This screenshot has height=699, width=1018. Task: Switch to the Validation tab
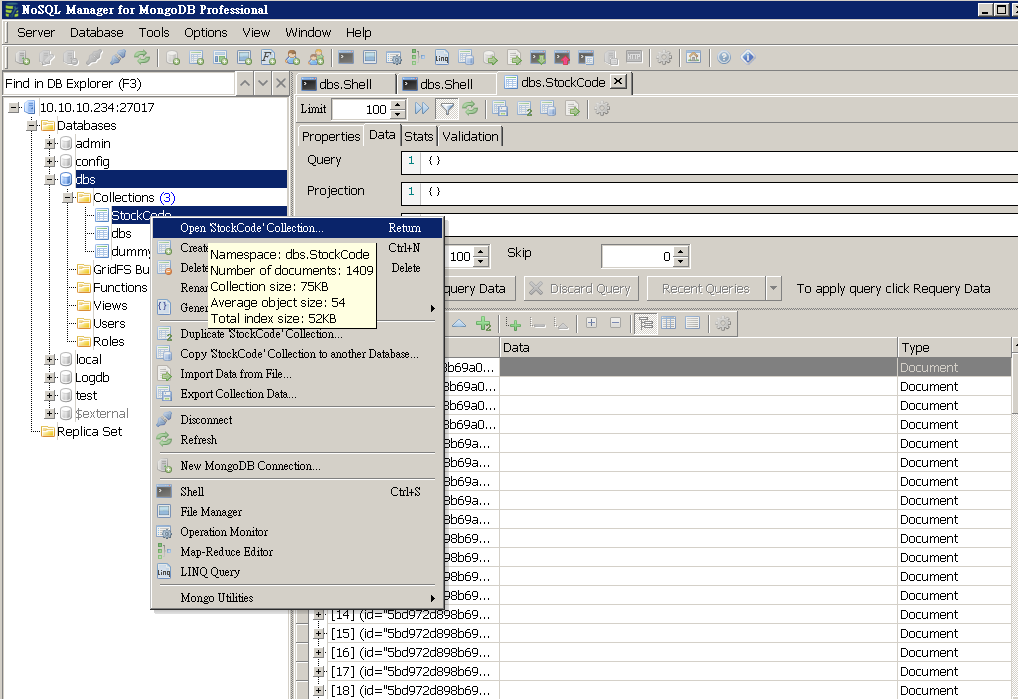[471, 136]
